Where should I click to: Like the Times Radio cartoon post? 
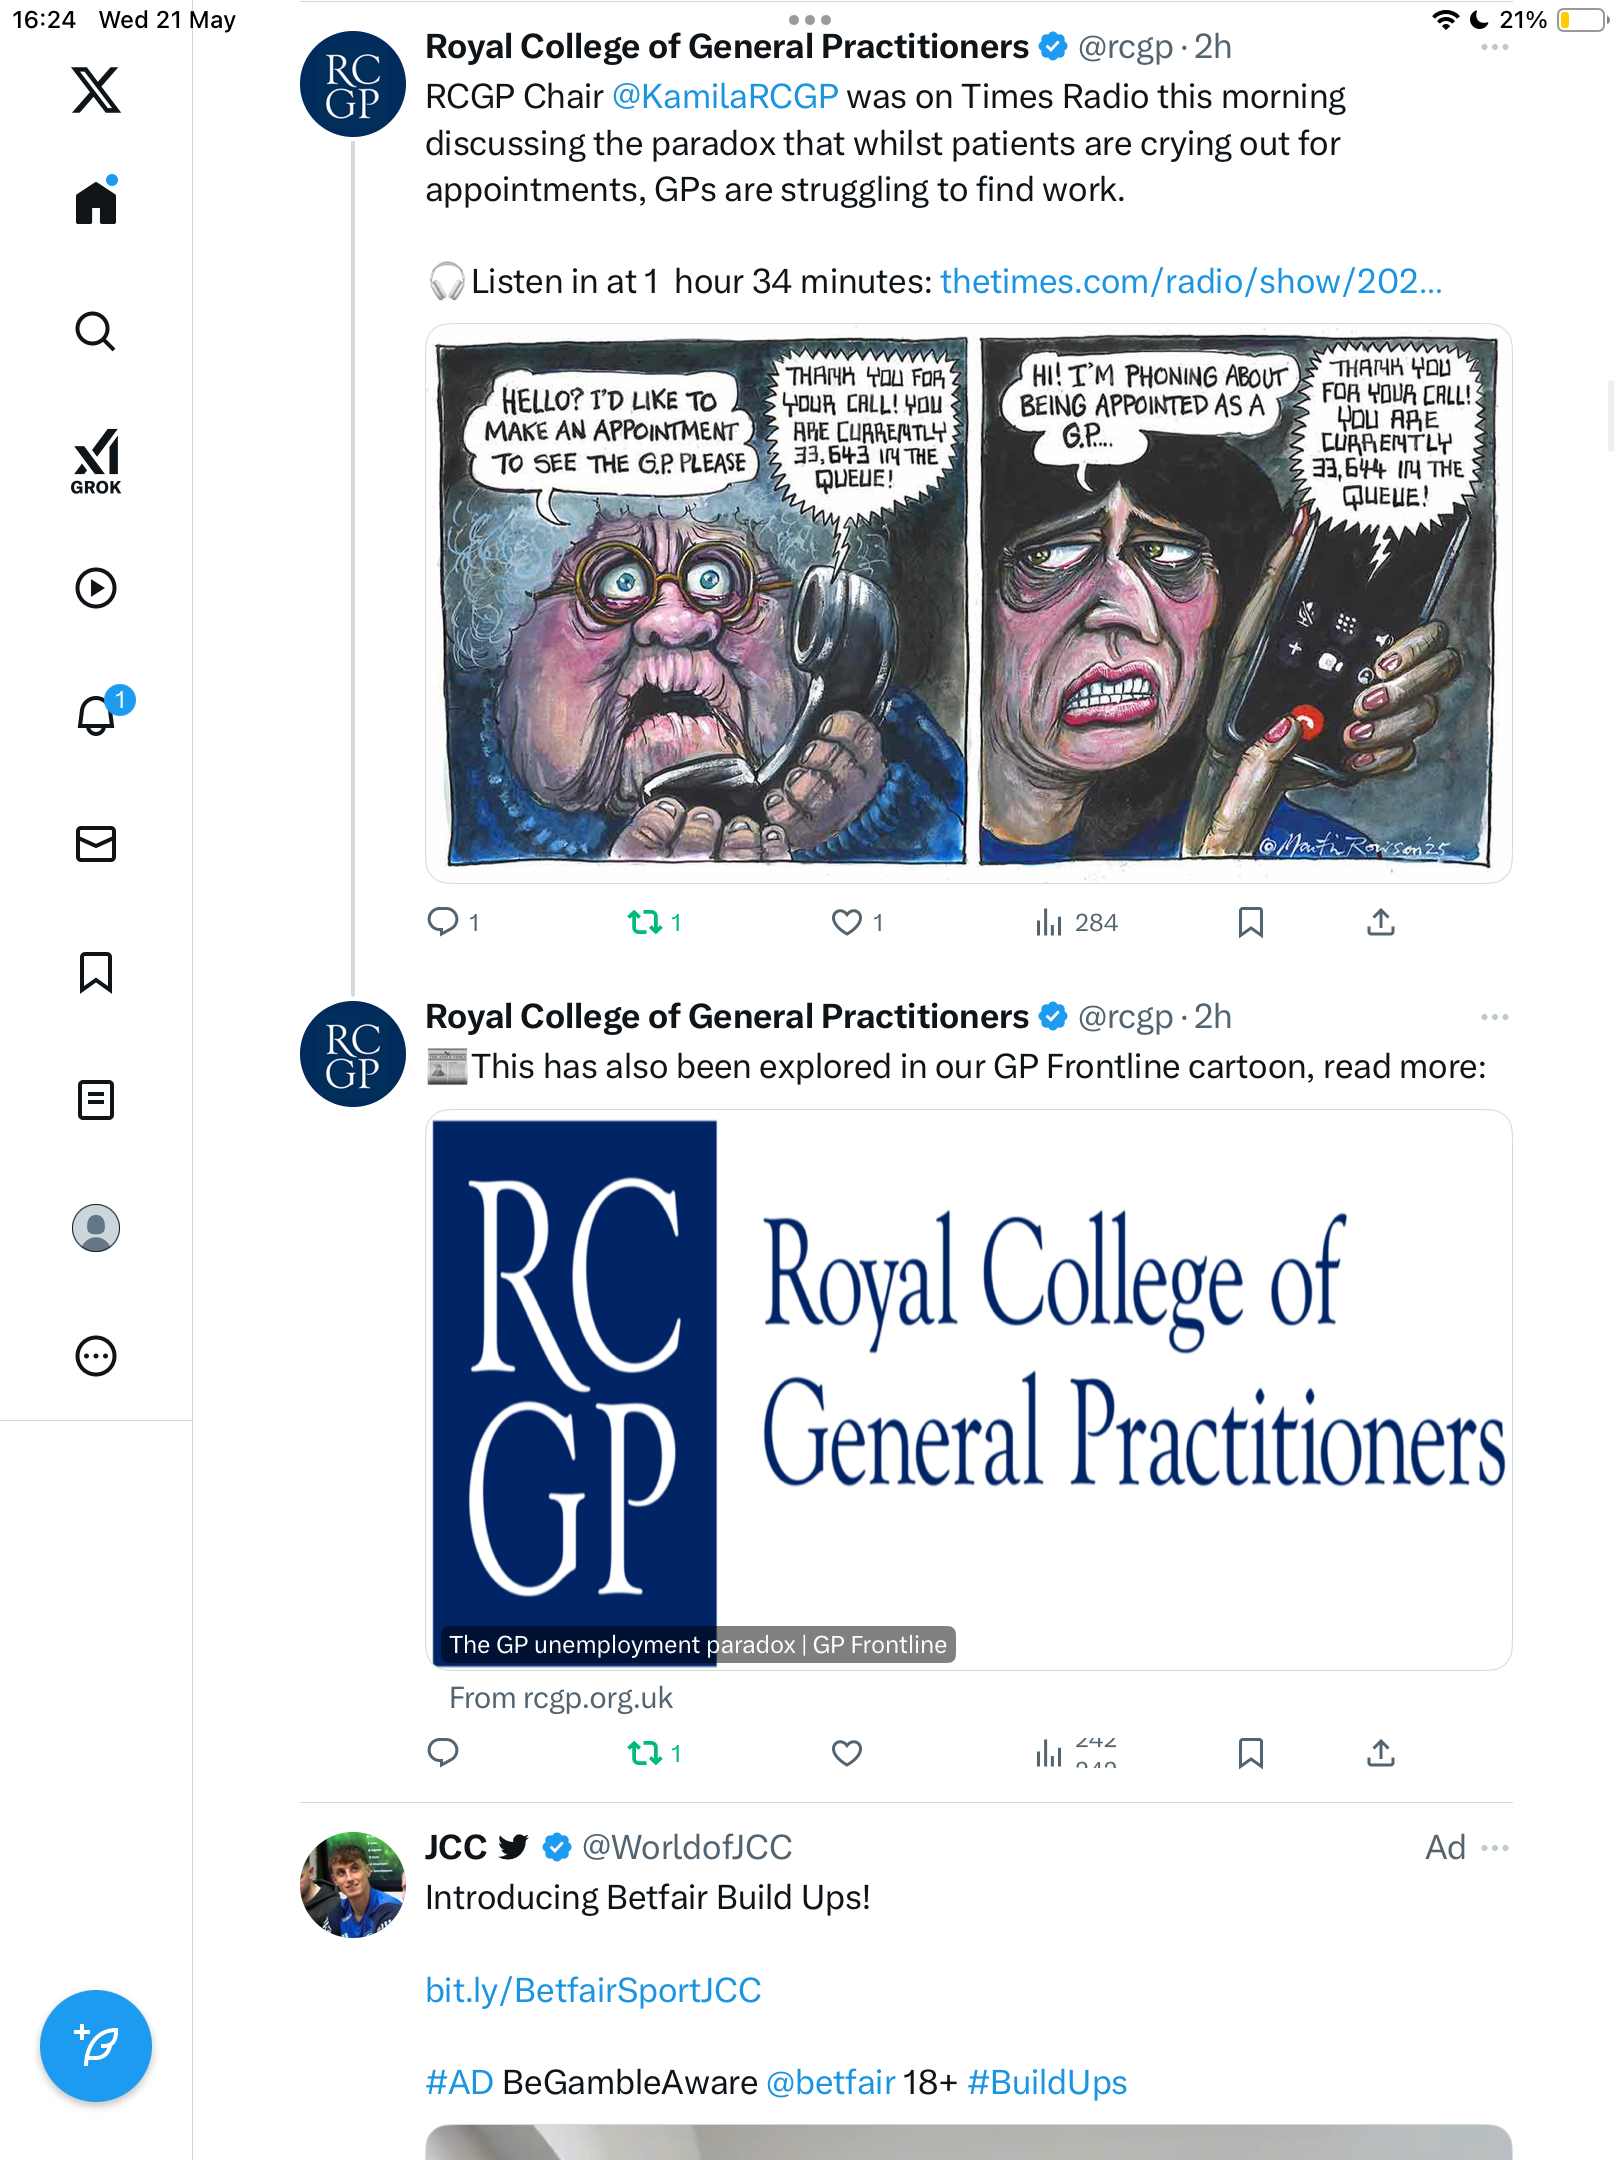tap(847, 922)
